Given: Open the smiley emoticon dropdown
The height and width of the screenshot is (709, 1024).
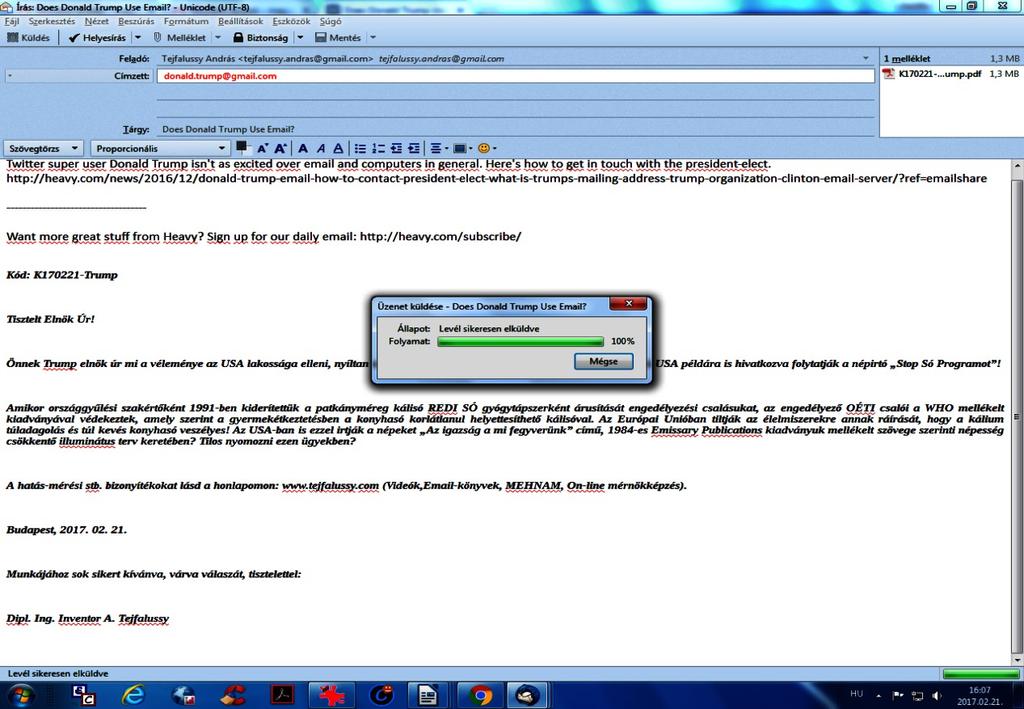Looking at the screenshot, I should [487, 149].
